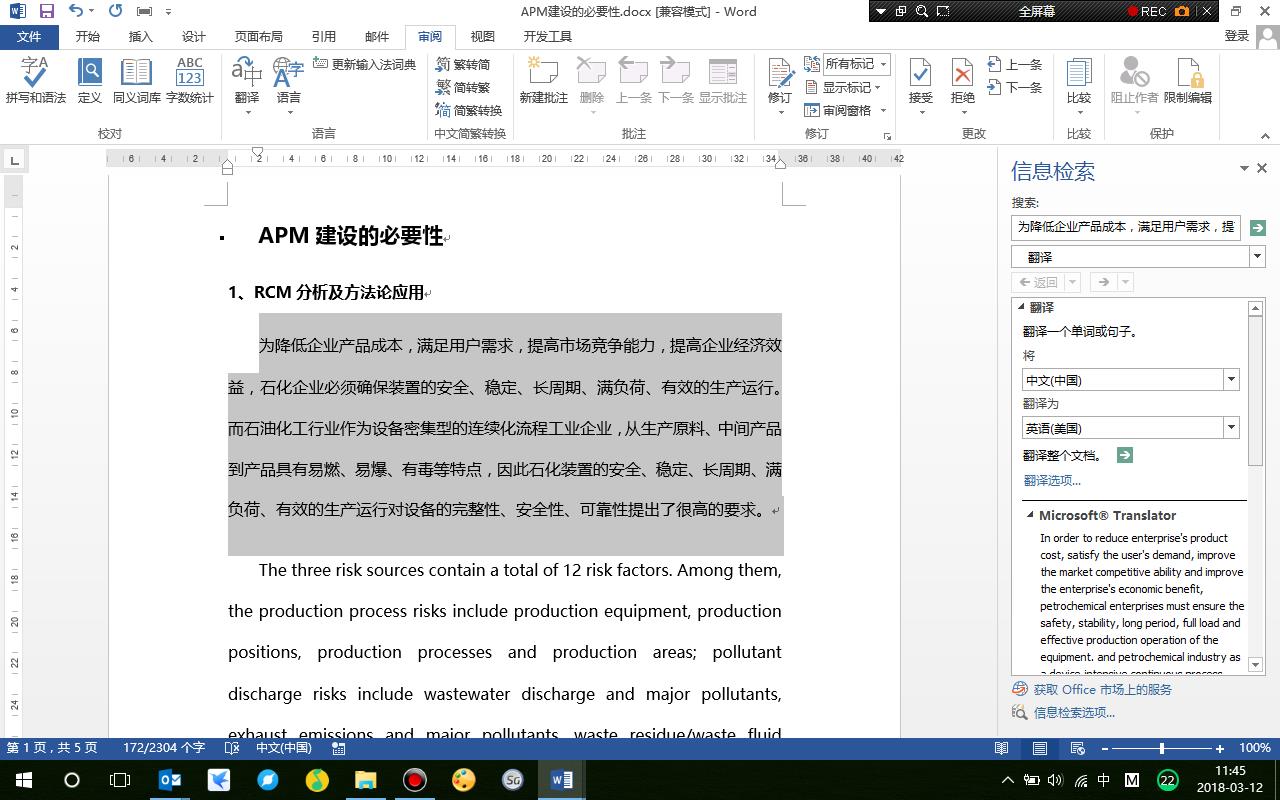Image resolution: width=1280 pixels, height=800 pixels.
Task: Switch to Read Mode view in status bar
Action: coord(1001,748)
